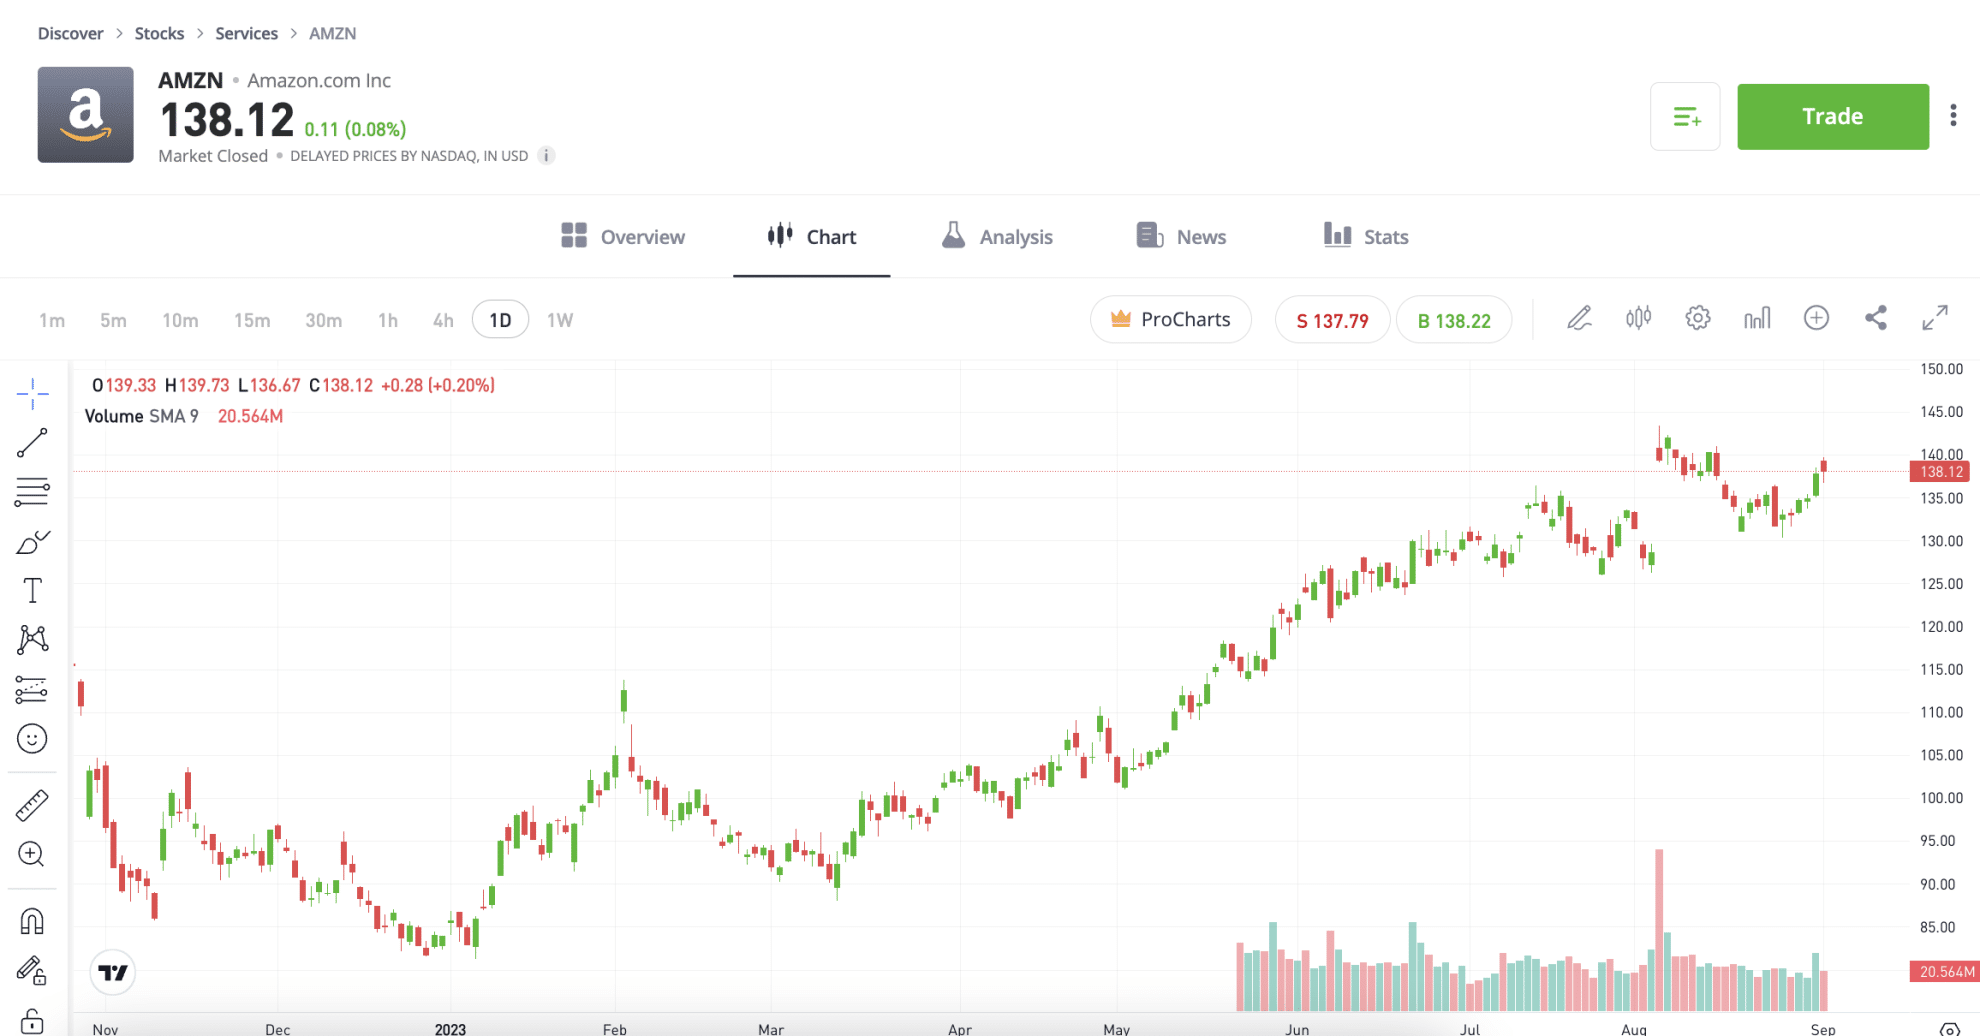1980x1036 pixels.
Task: Toggle fullscreen chart view
Action: 1937,317
